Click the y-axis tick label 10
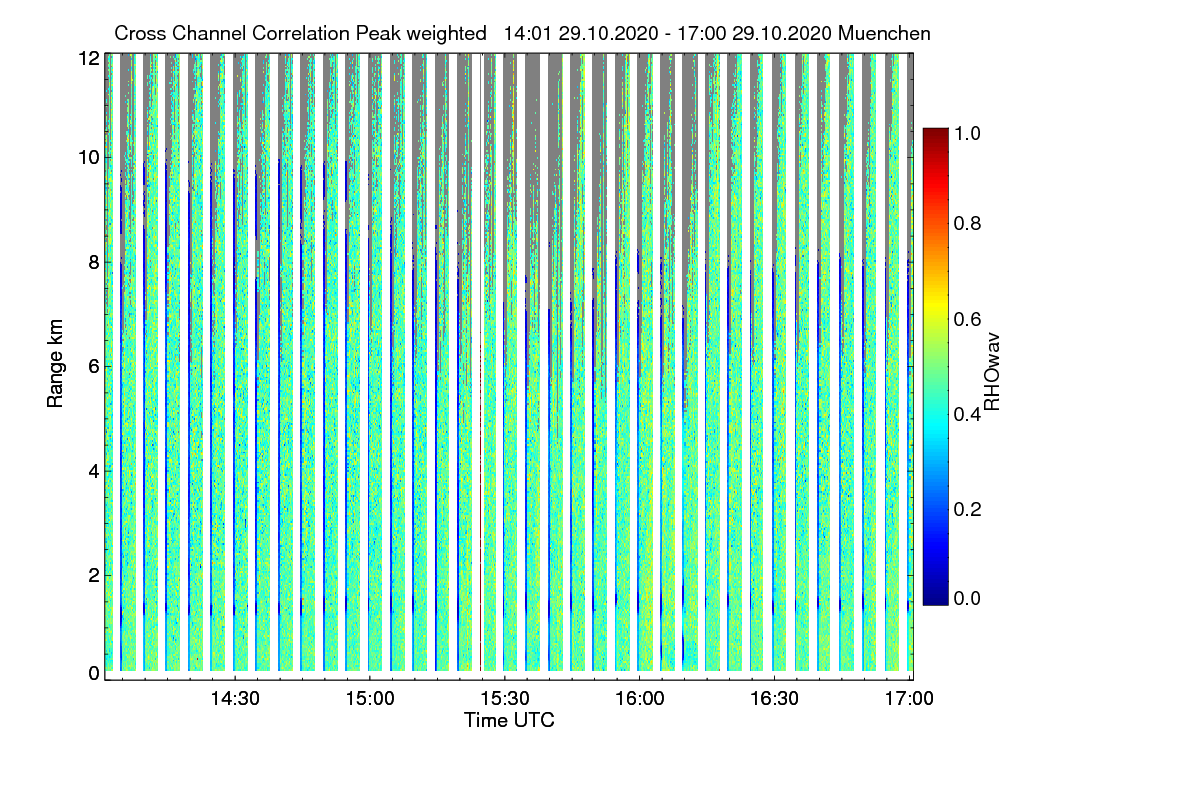Screen dimensions: 1200x800 (x=89, y=157)
